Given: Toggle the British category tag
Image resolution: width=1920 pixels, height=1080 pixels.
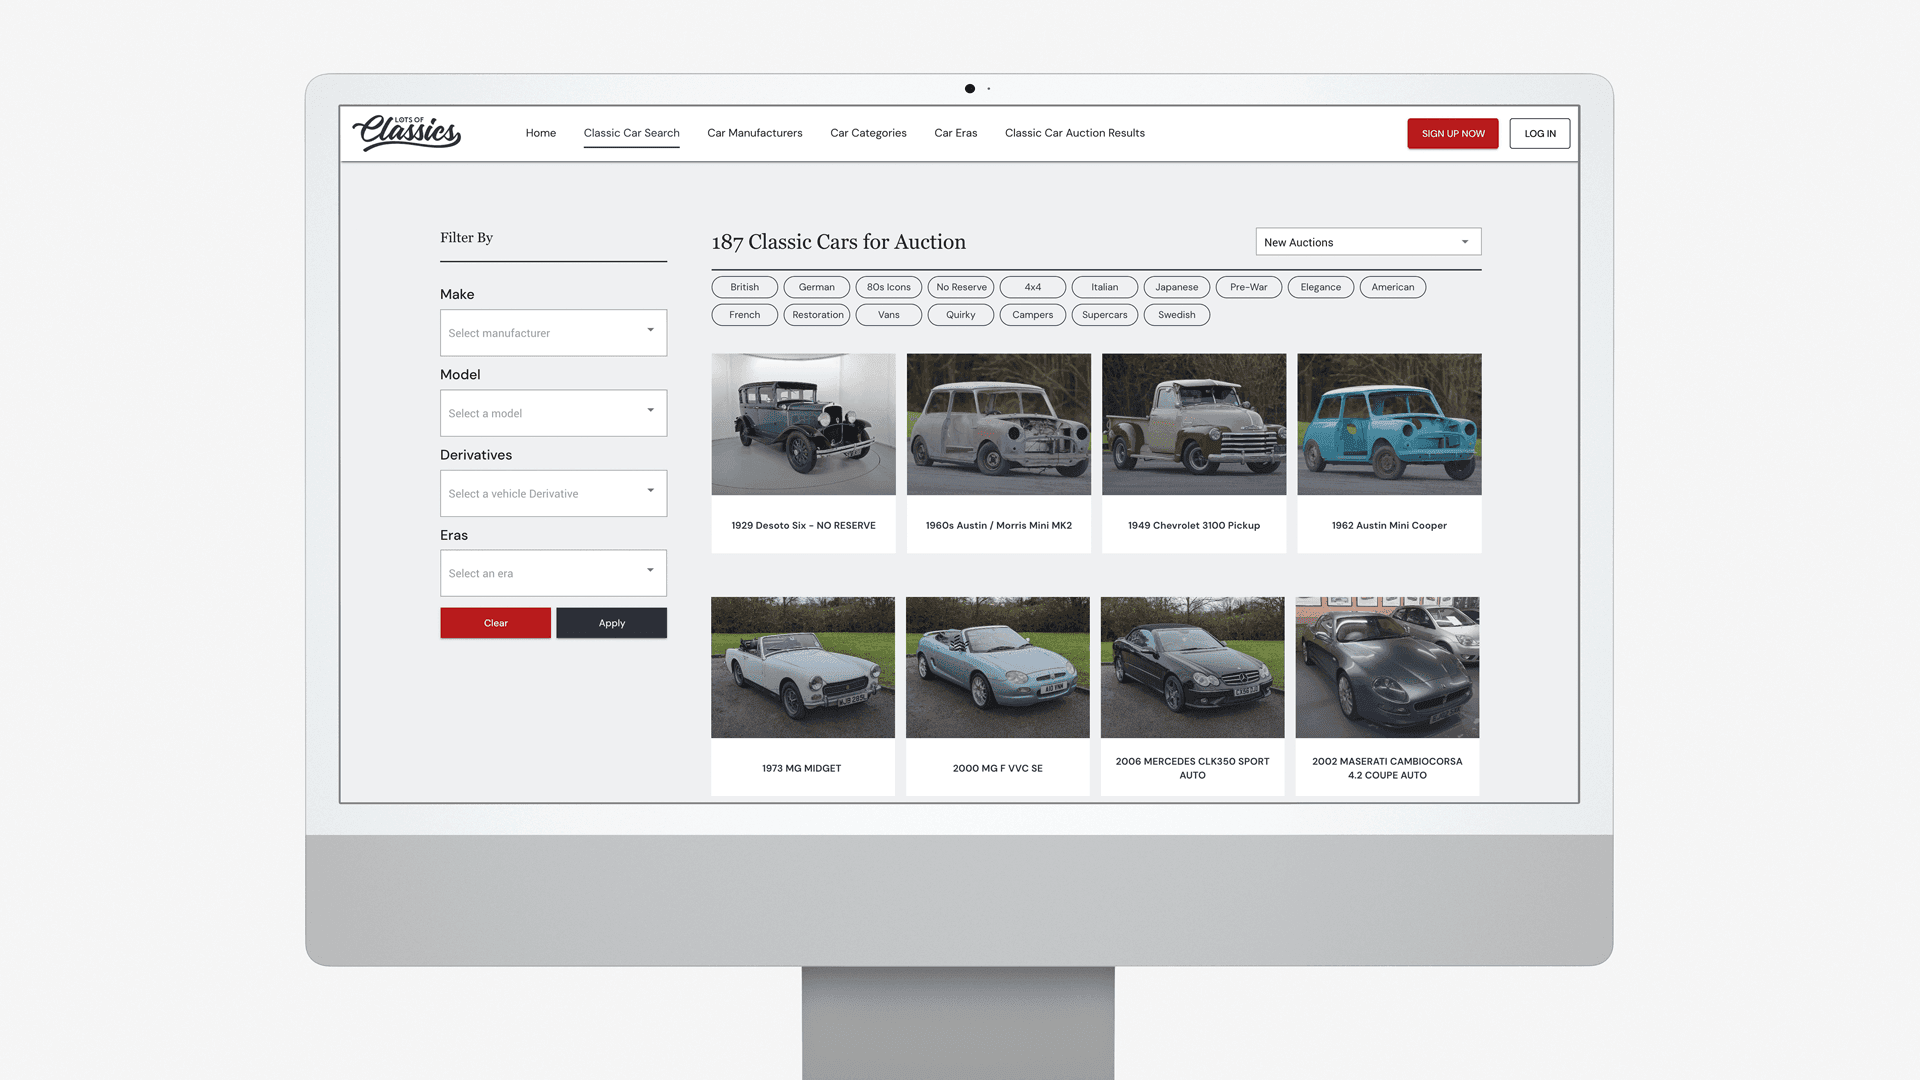Looking at the screenshot, I should coord(745,287).
